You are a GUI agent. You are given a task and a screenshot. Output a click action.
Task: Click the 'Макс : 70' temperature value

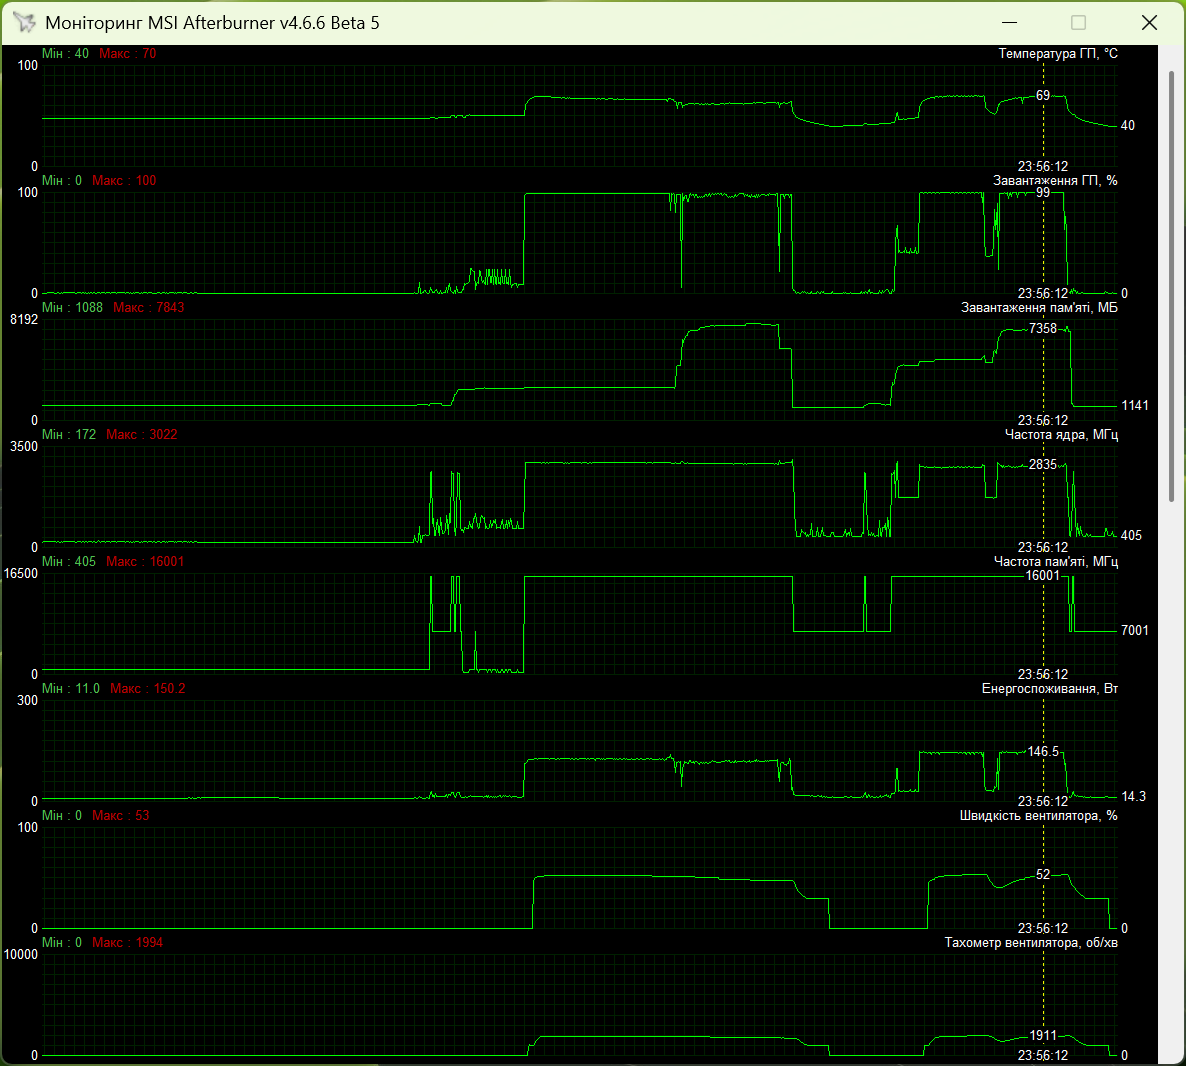pos(128,54)
